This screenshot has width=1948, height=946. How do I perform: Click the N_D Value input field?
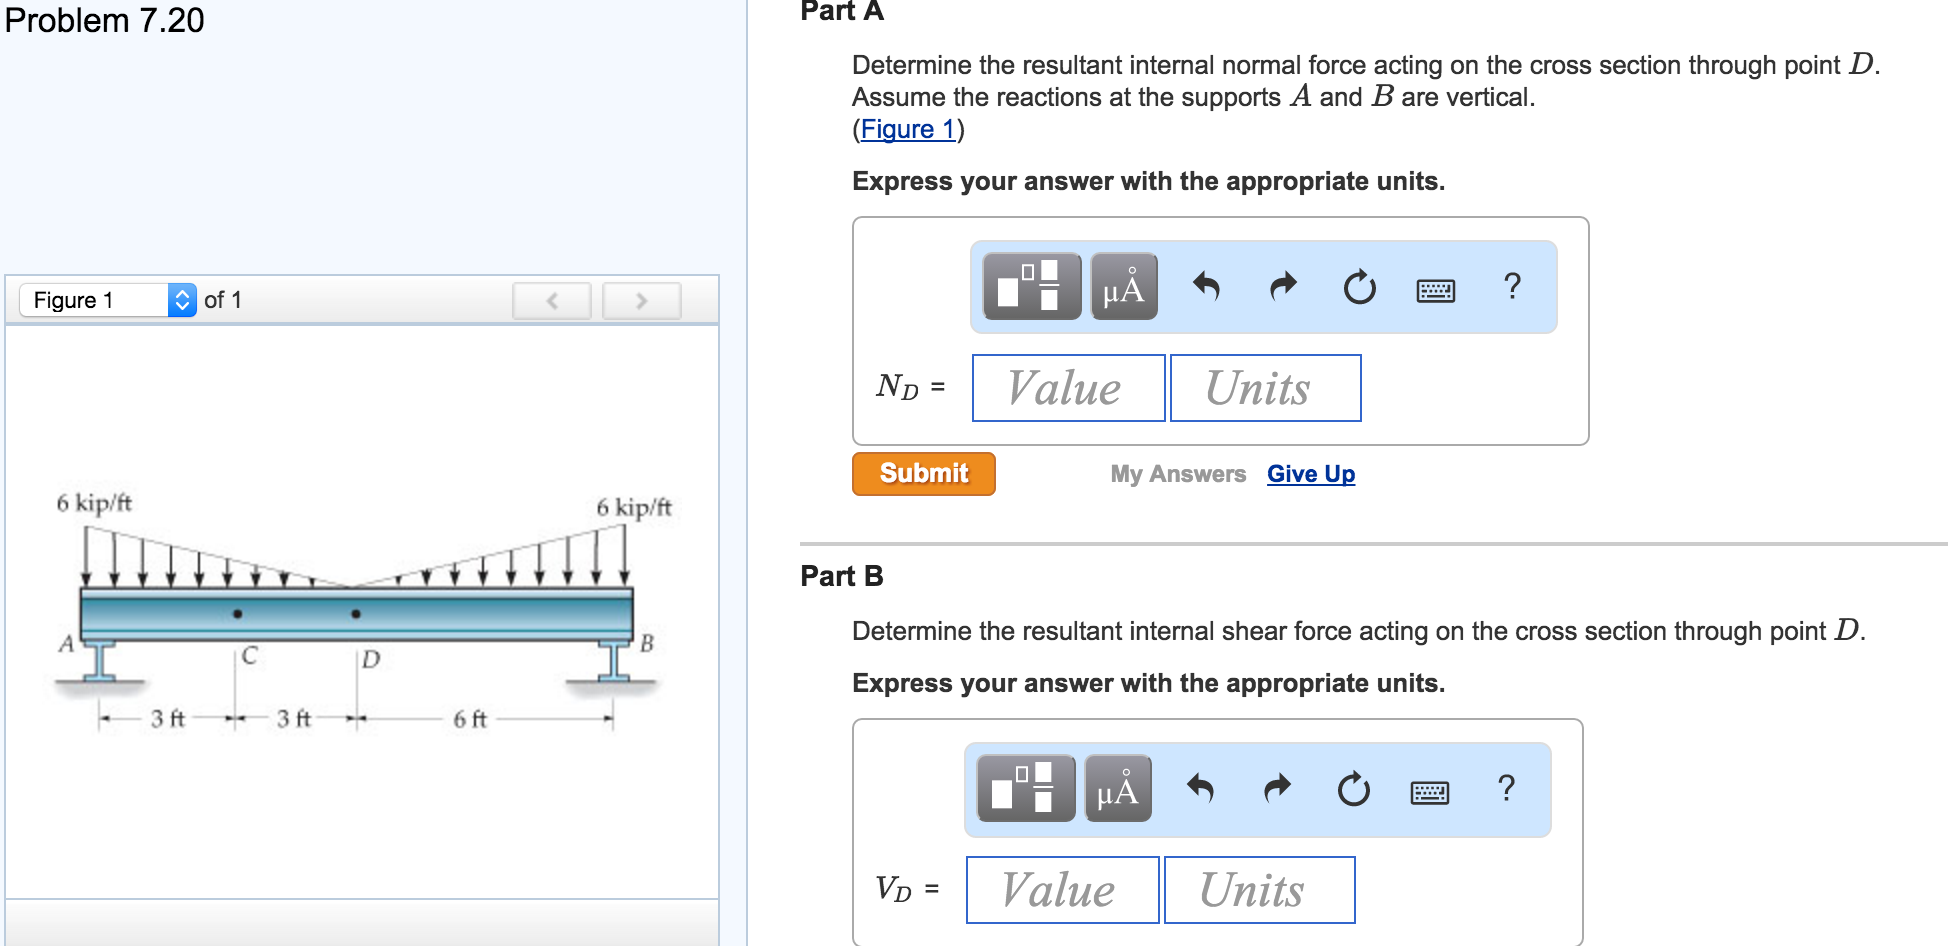tap(1068, 388)
